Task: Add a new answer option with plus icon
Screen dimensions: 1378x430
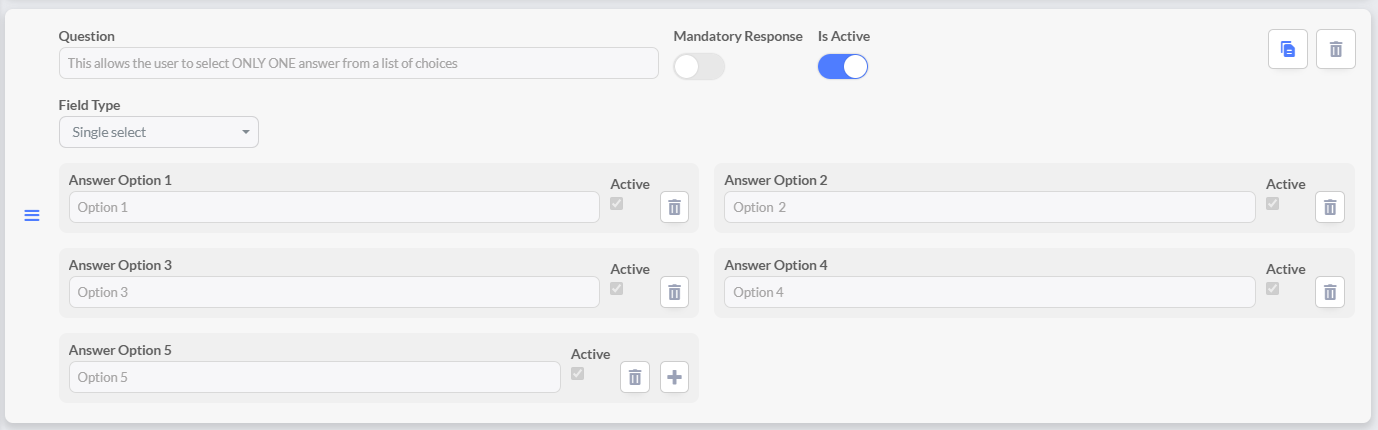Action: 674,377
